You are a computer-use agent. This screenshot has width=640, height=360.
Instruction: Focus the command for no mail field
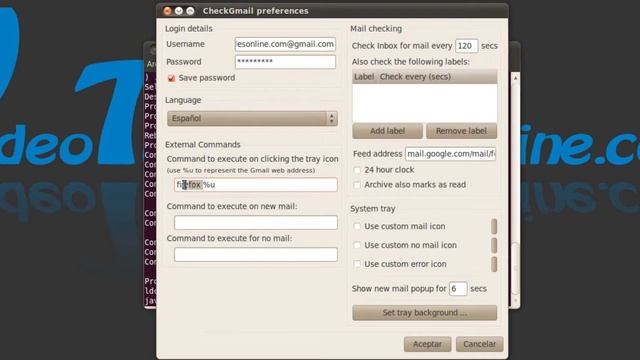256,254
